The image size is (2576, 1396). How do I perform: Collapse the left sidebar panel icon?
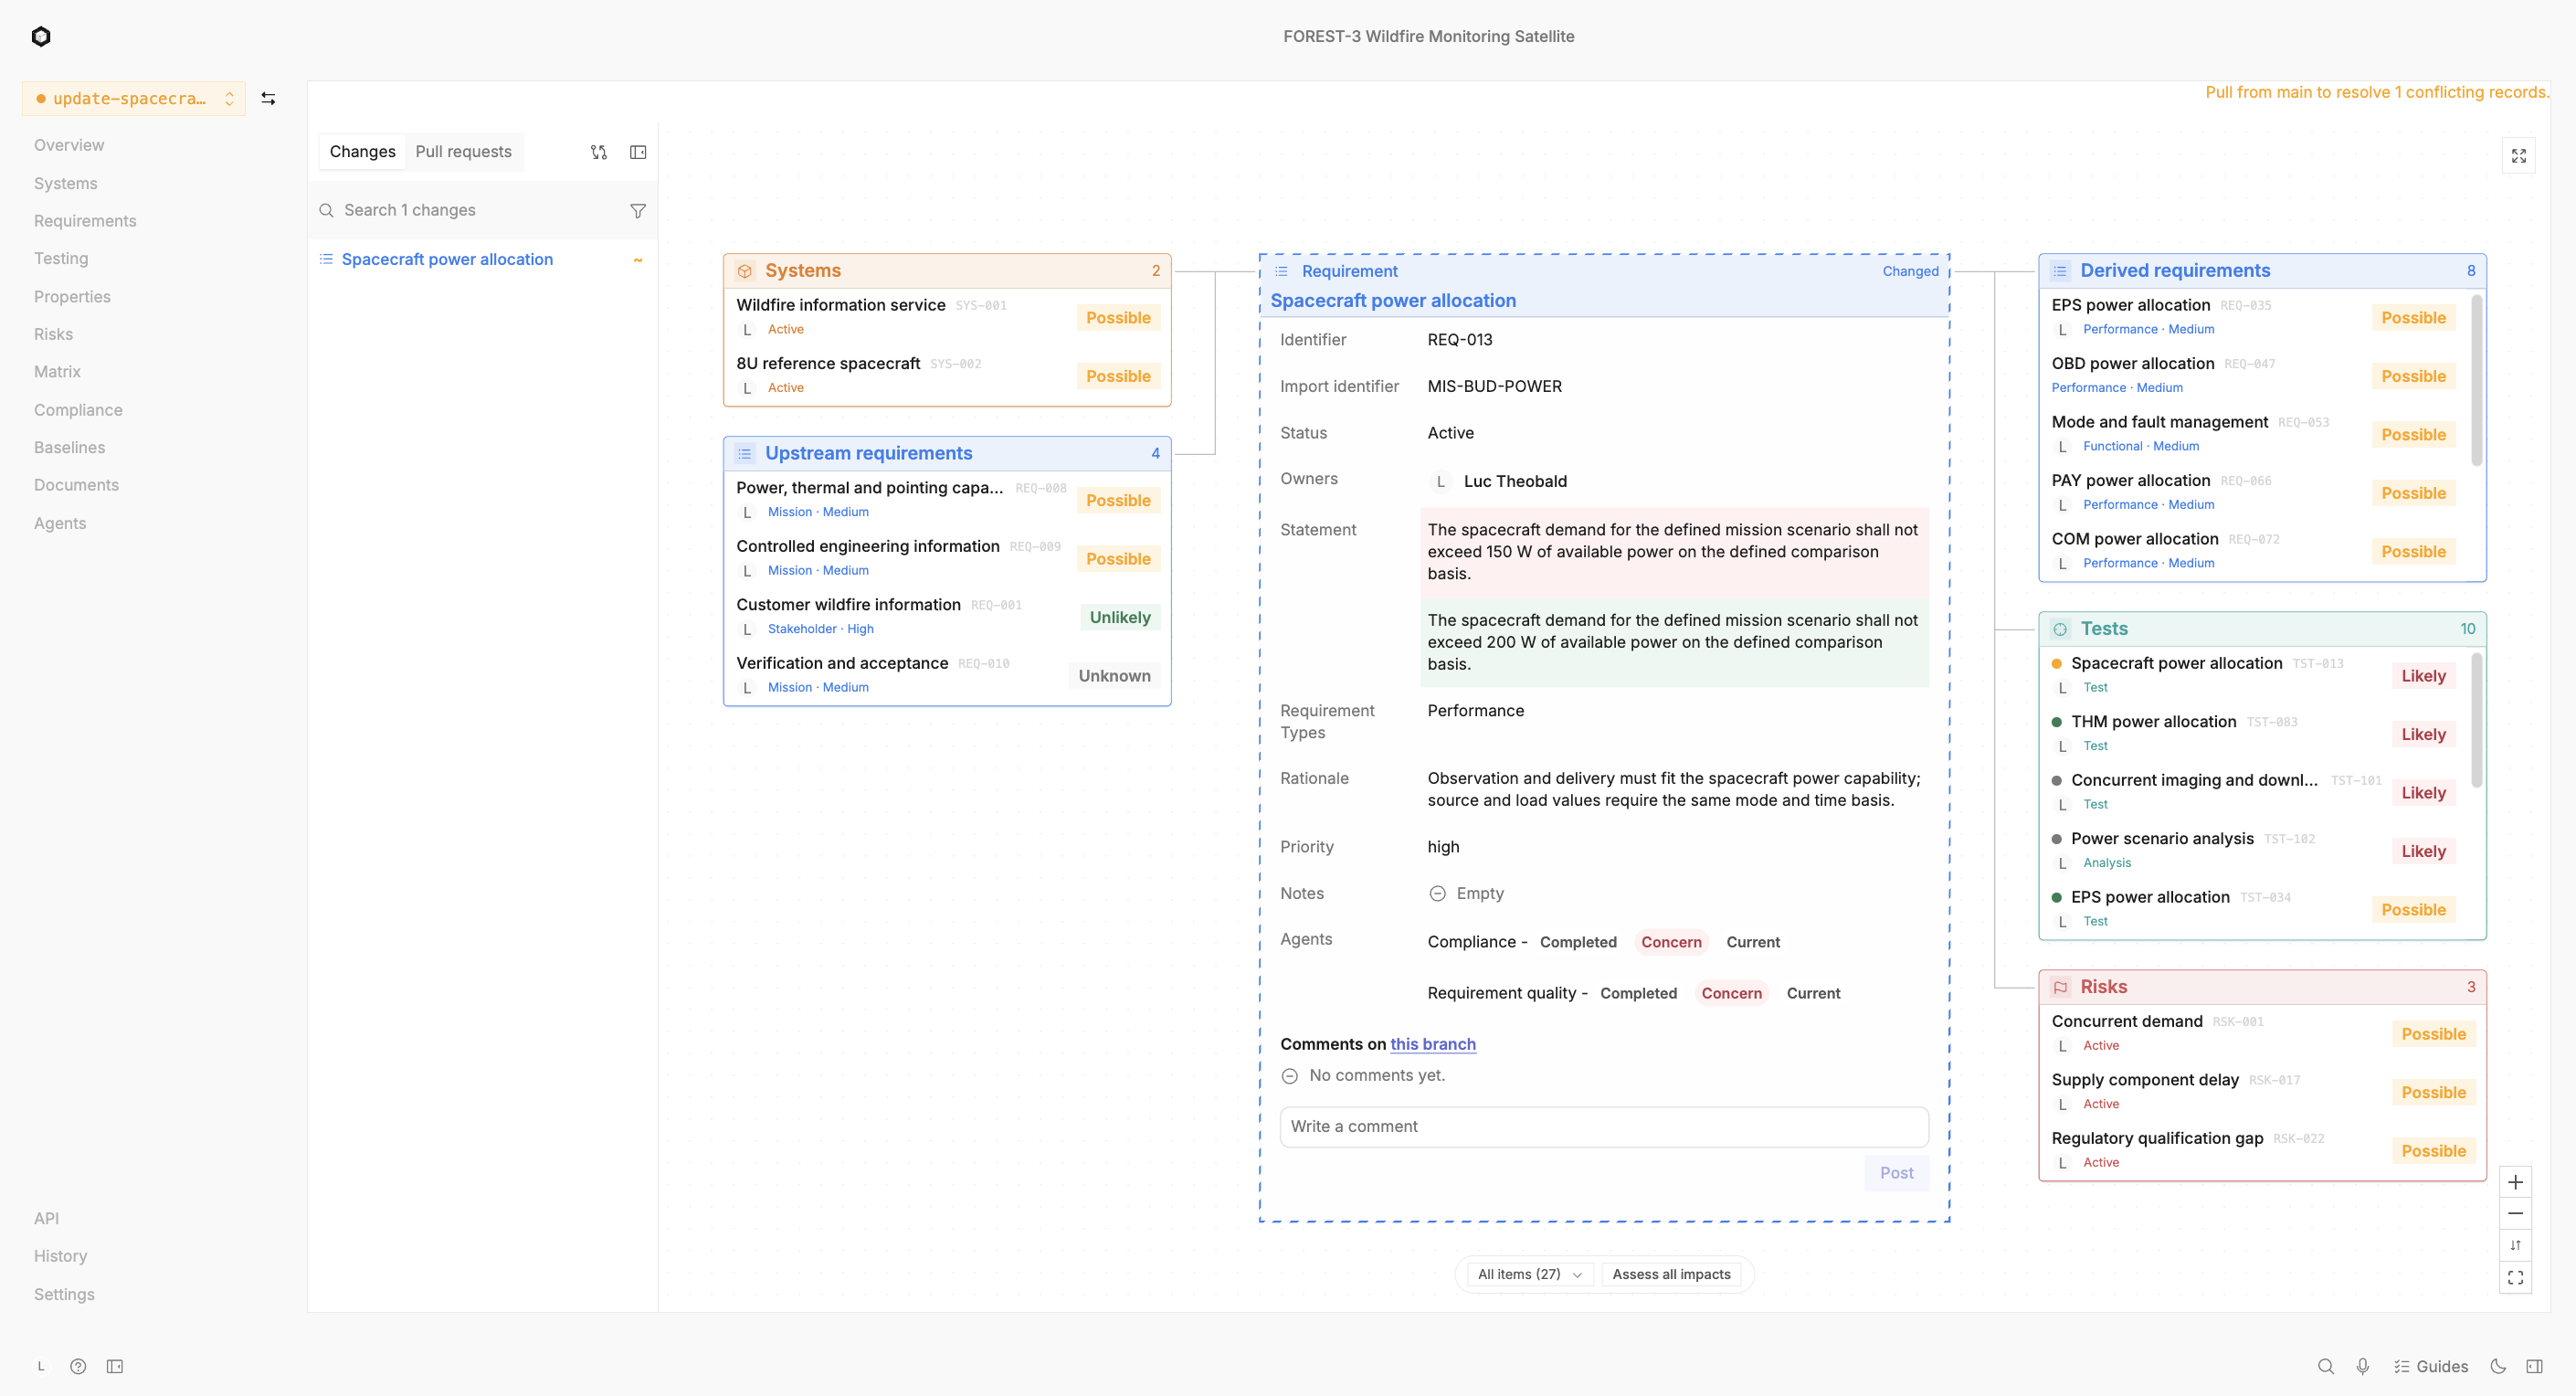[115, 1366]
